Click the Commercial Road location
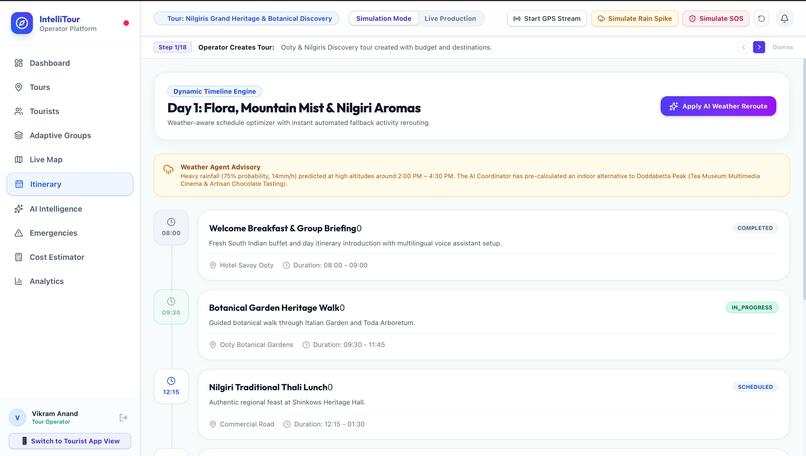This screenshot has width=806, height=456. (x=242, y=425)
